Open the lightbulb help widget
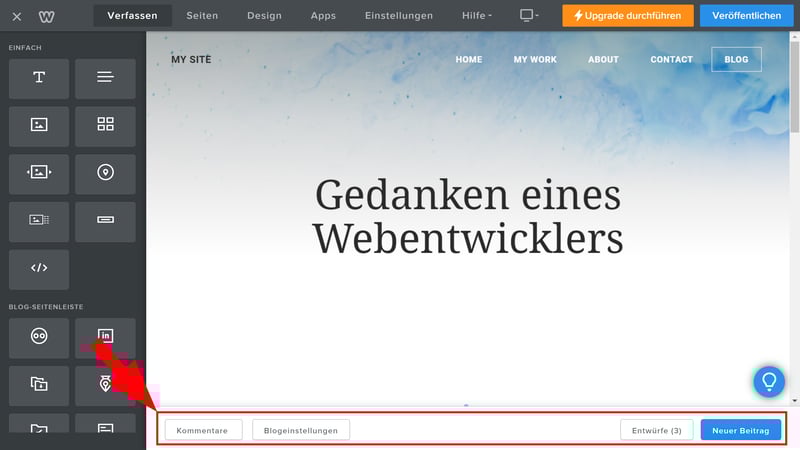This screenshot has height=450, width=800. click(769, 381)
